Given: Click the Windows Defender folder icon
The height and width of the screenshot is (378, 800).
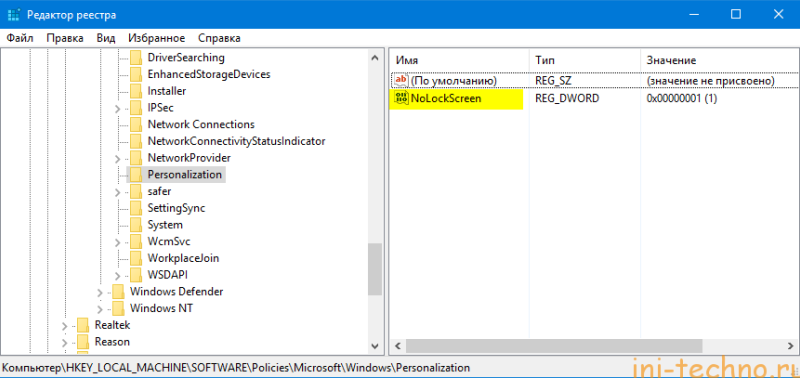Looking at the screenshot, I should coord(118,292).
